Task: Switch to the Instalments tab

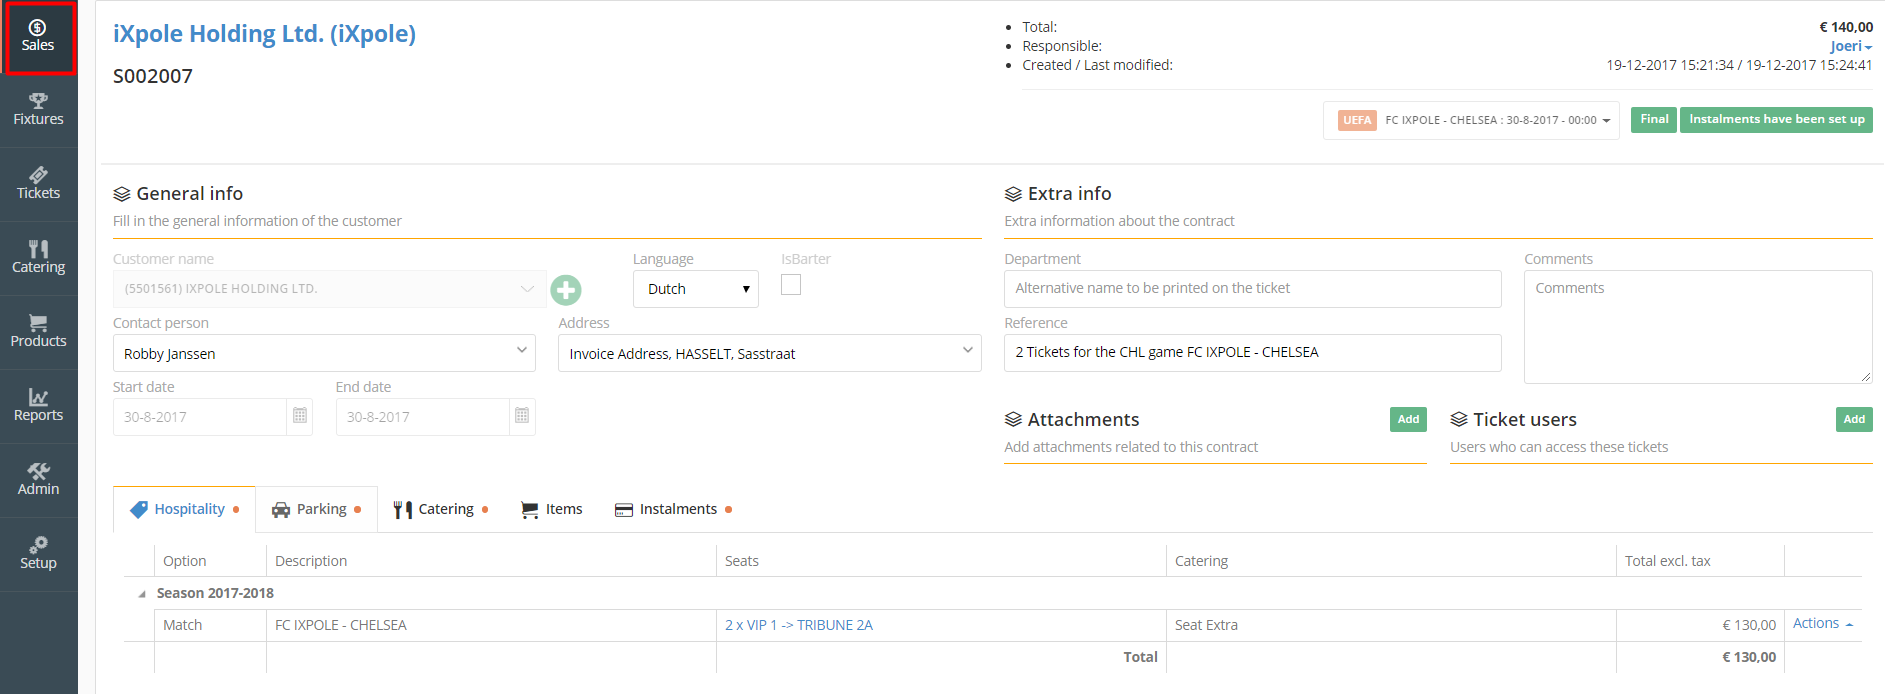Action: tap(673, 509)
